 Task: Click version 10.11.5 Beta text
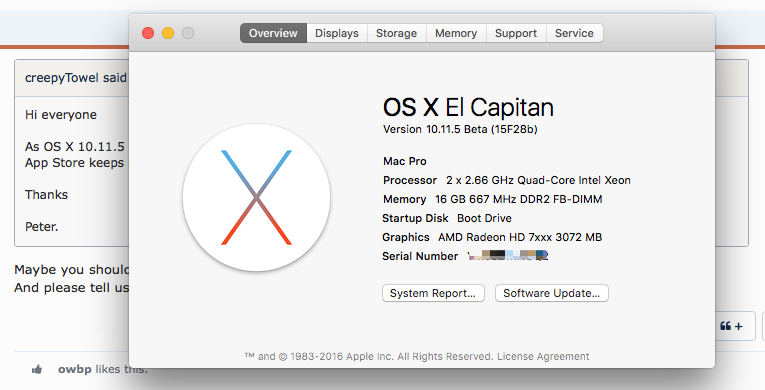460,129
